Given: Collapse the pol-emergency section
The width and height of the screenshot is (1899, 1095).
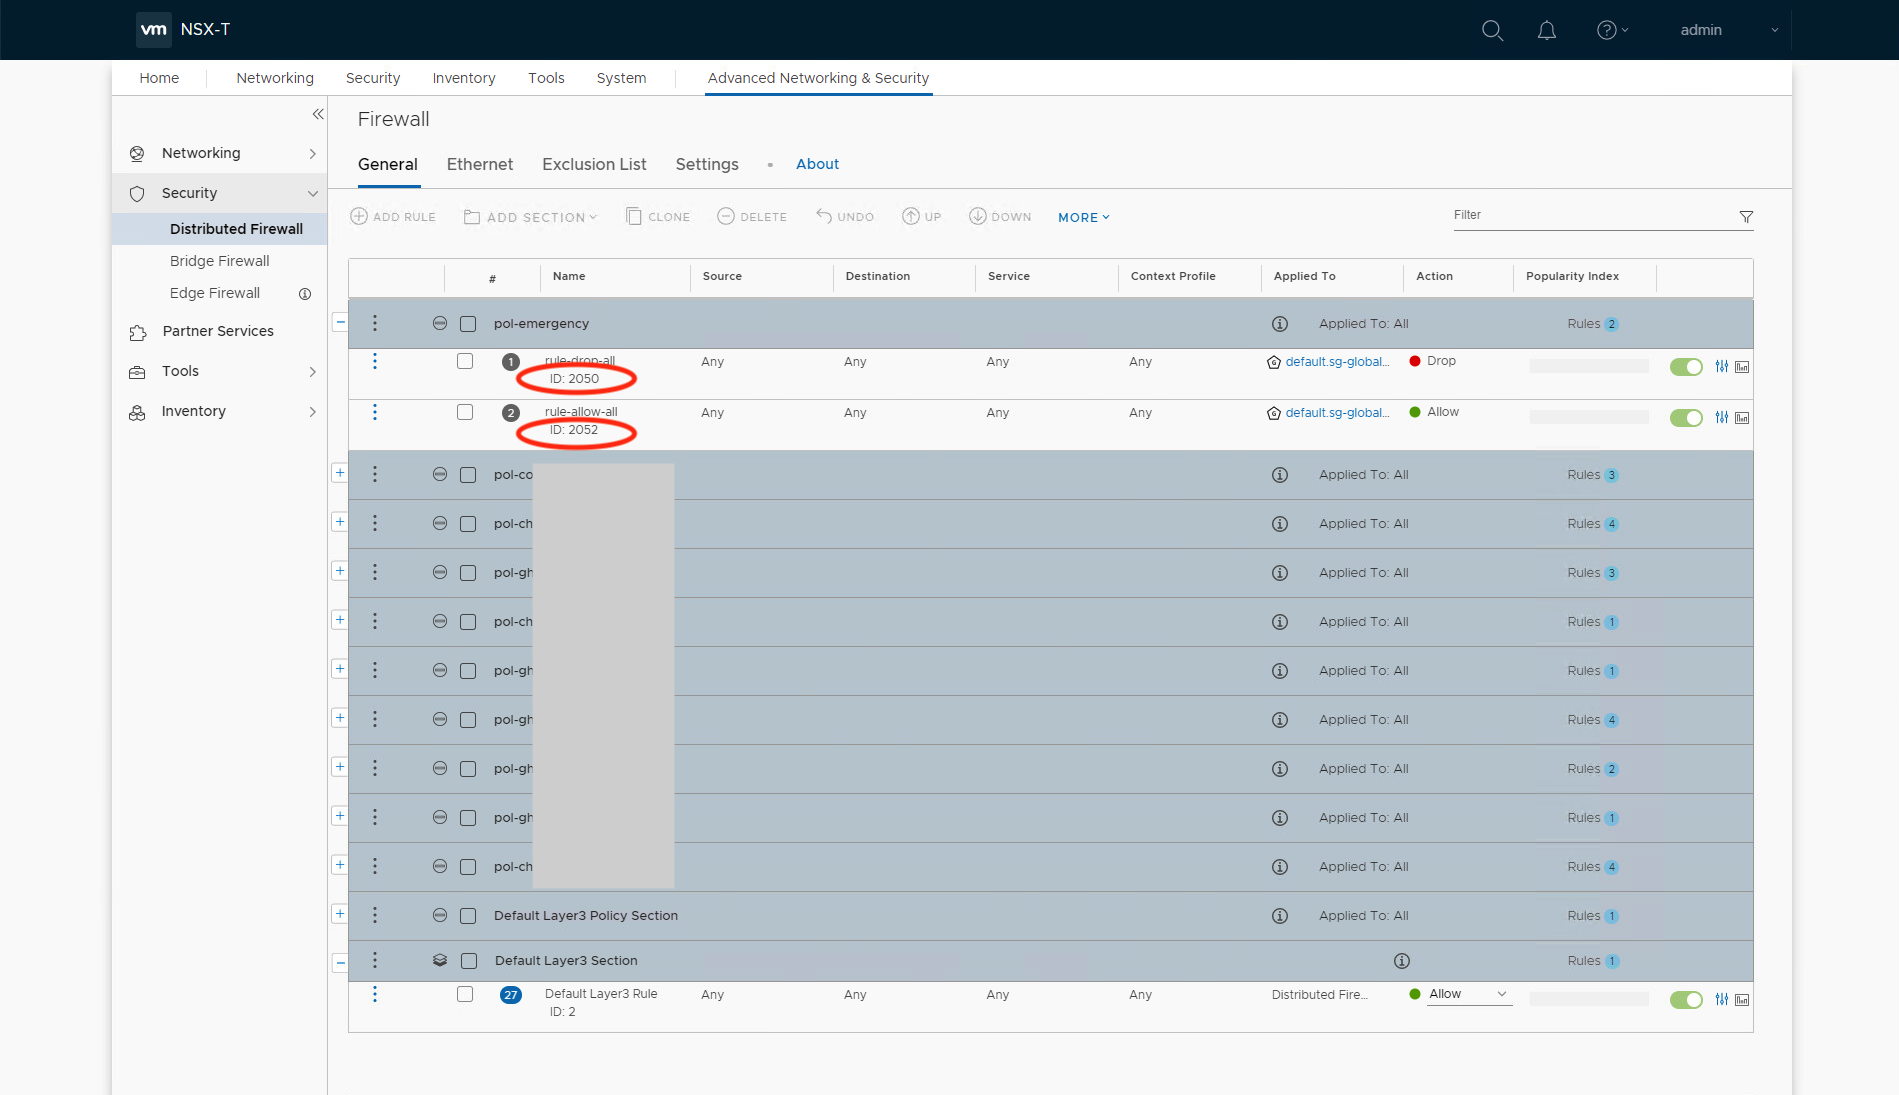Looking at the screenshot, I should [x=340, y=322].
